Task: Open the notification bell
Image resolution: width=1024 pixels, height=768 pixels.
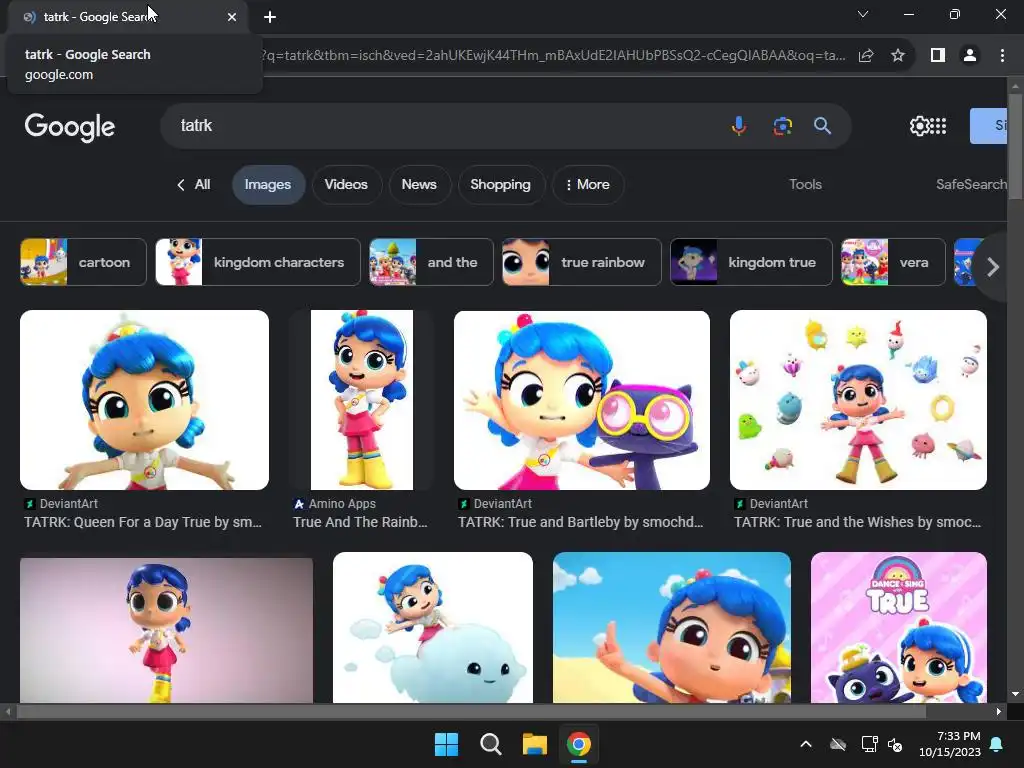Action: click(997, 744)
